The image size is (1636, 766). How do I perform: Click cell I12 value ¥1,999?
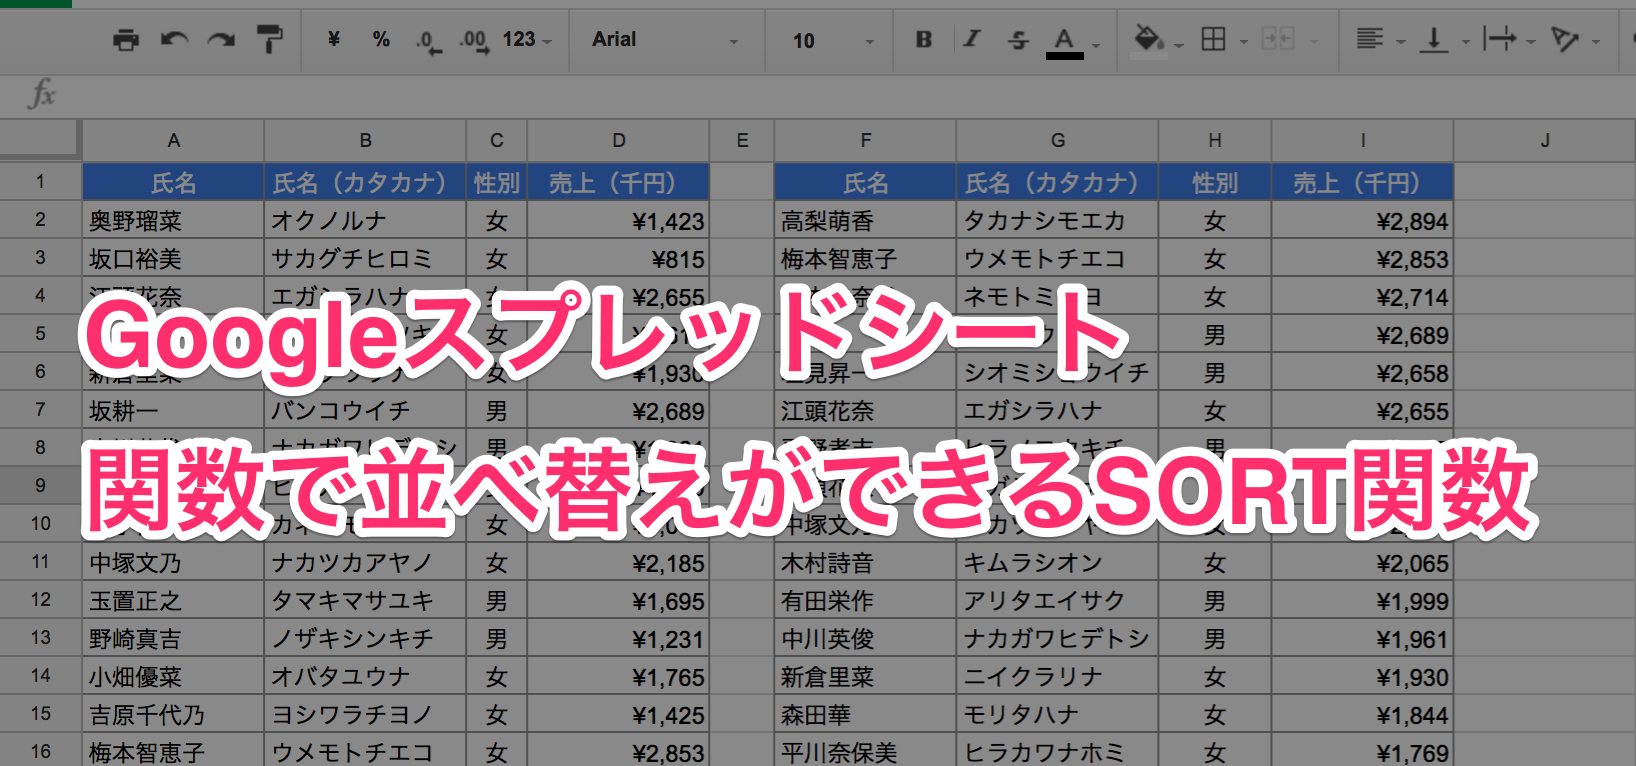click(1363, 601)
